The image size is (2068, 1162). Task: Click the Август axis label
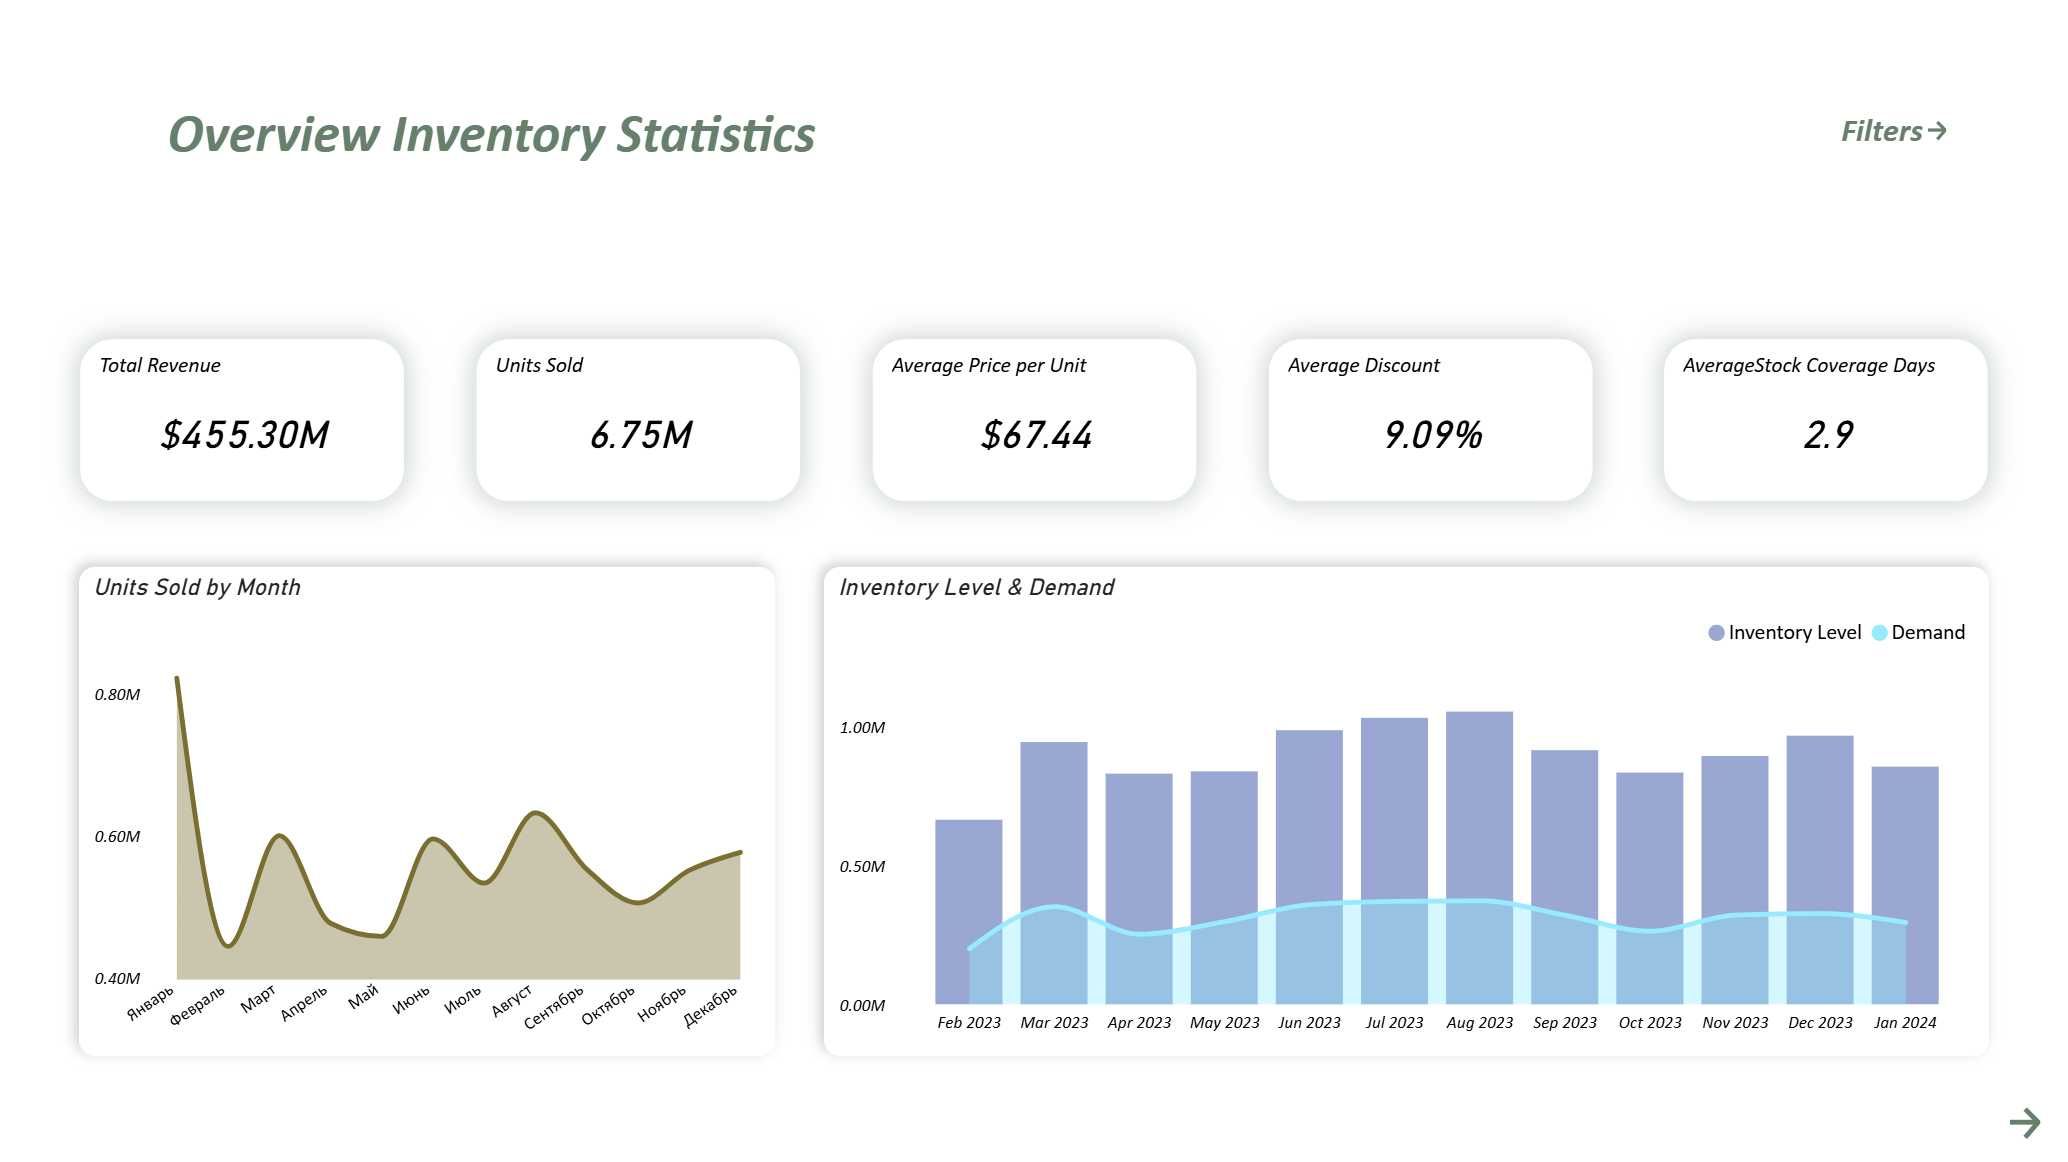click(x=511, y=1001)
